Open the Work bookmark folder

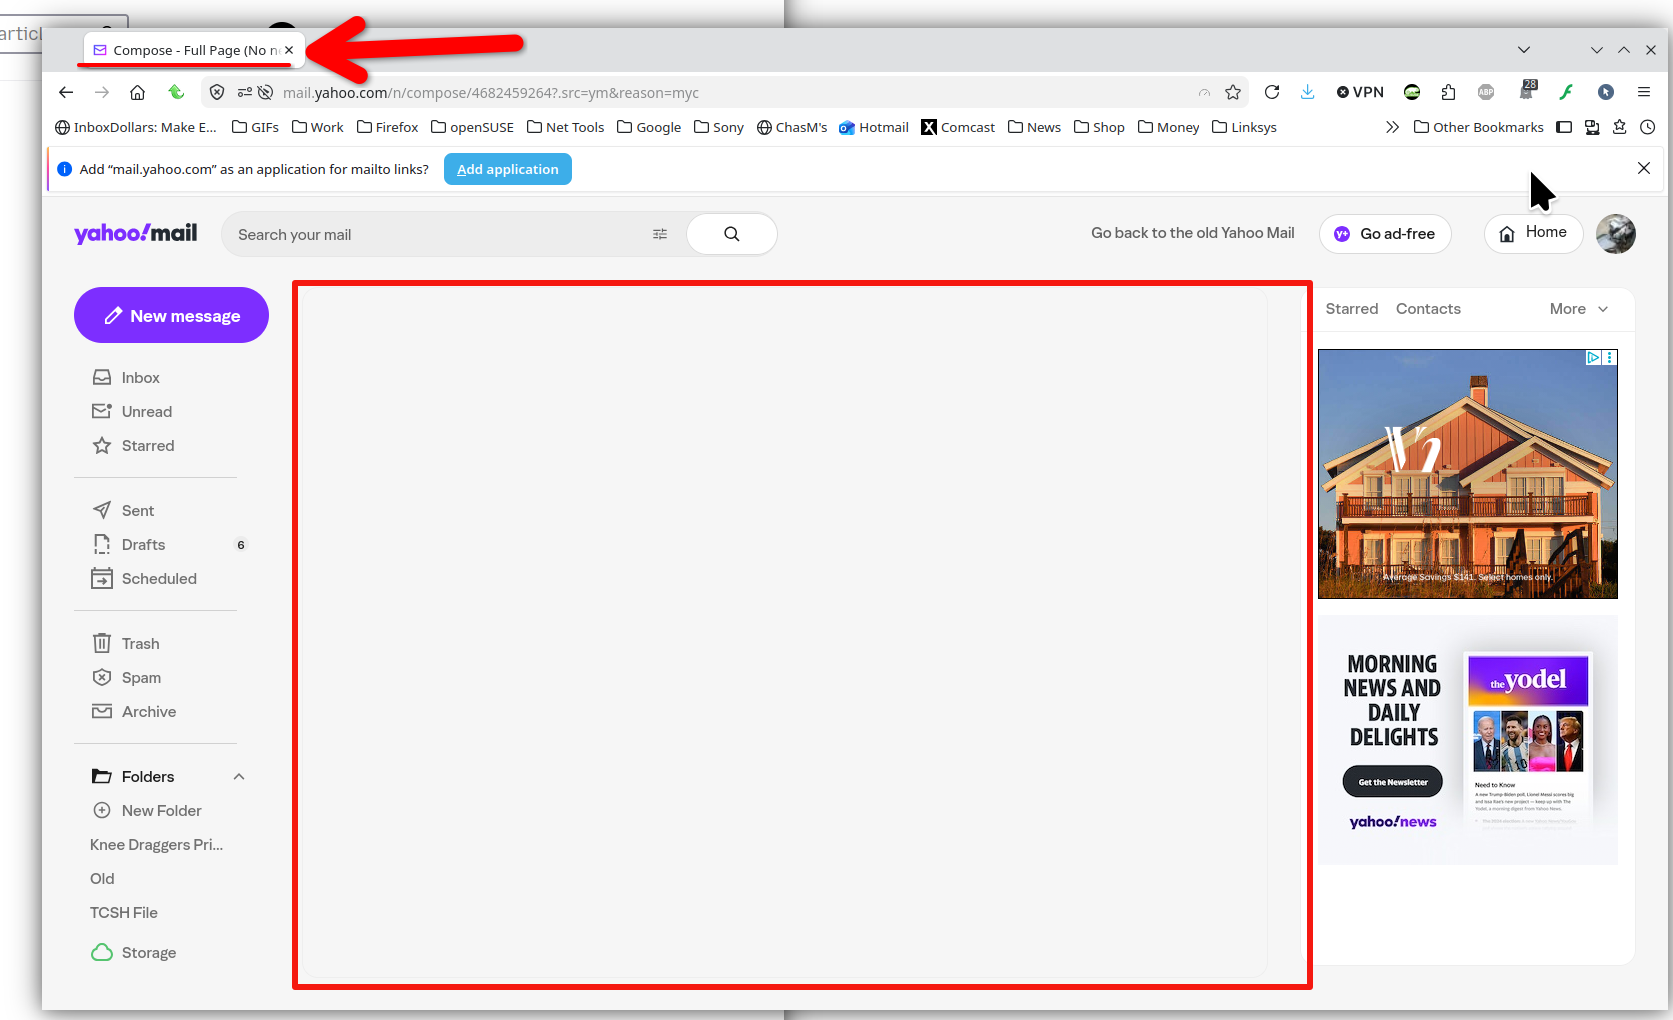(x=317, y=127)
